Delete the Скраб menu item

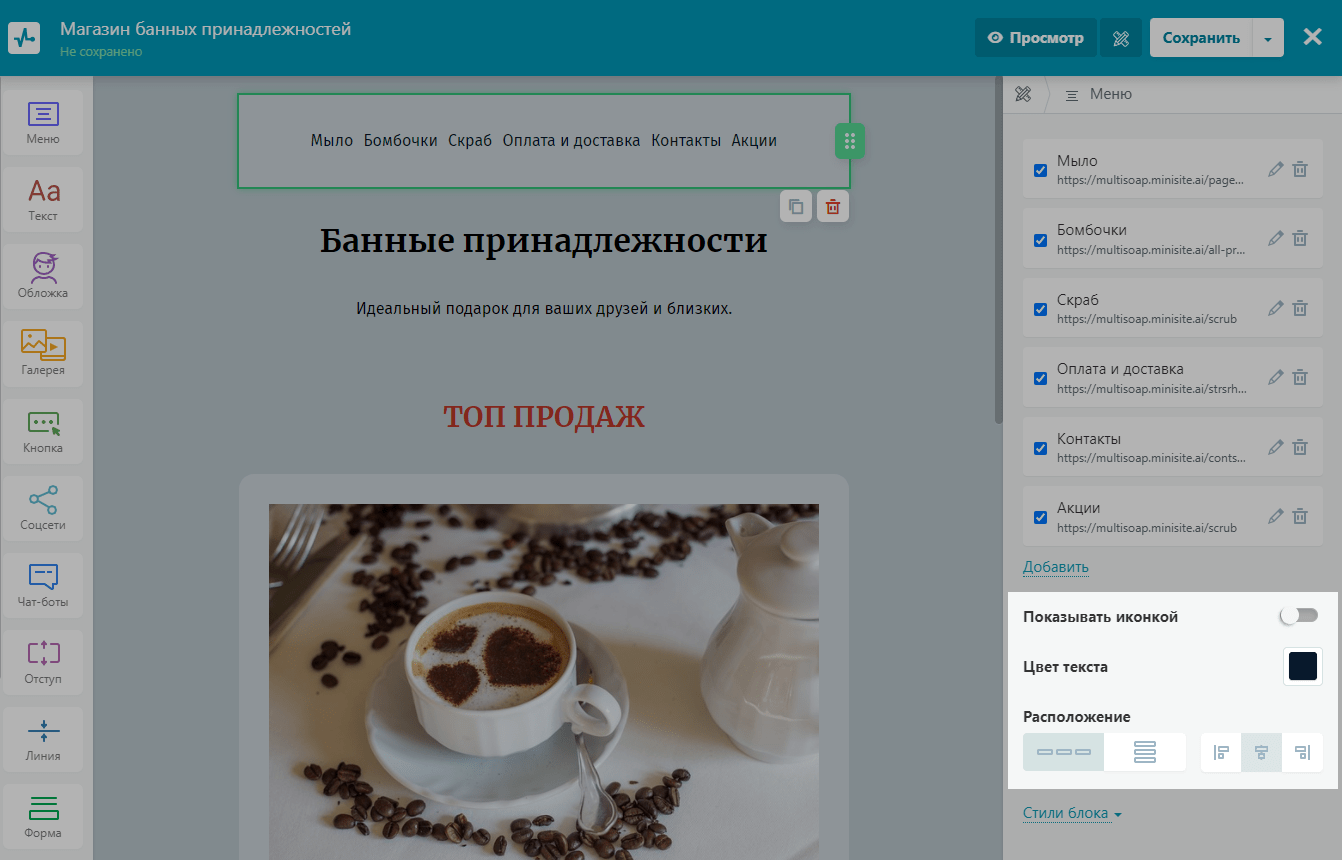point(1300,308)
